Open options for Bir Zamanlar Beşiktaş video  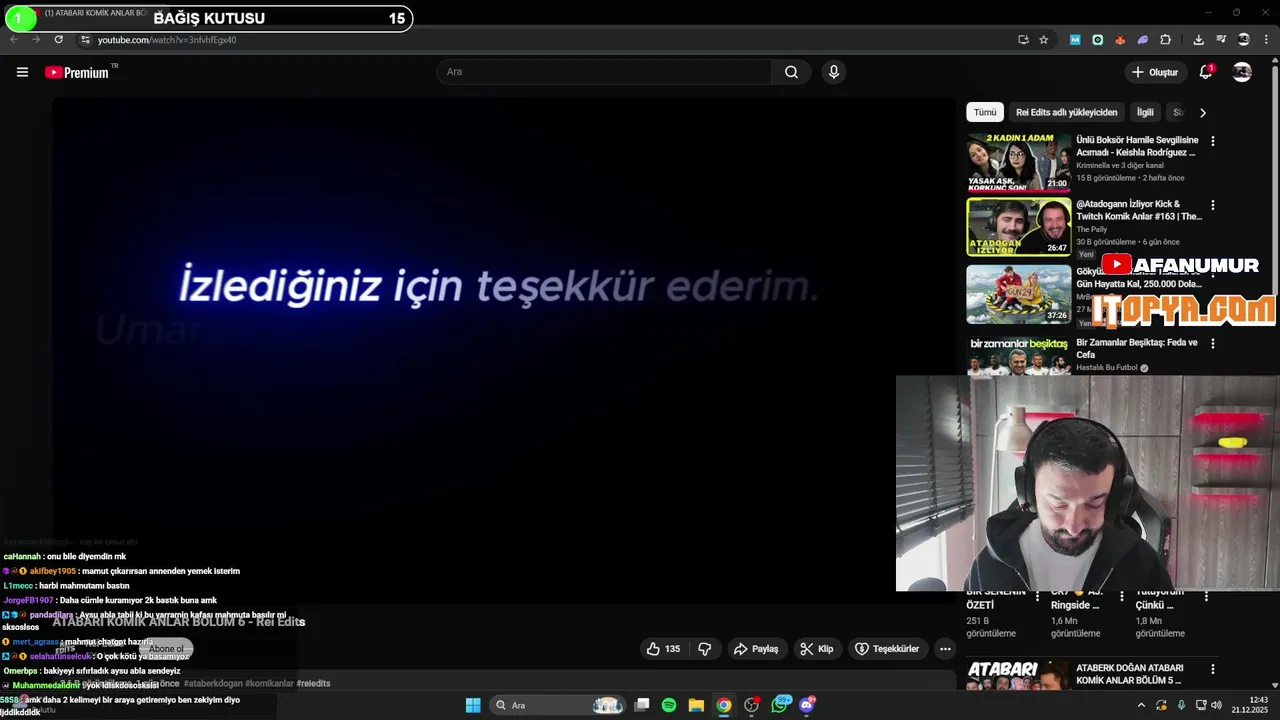1213,343
